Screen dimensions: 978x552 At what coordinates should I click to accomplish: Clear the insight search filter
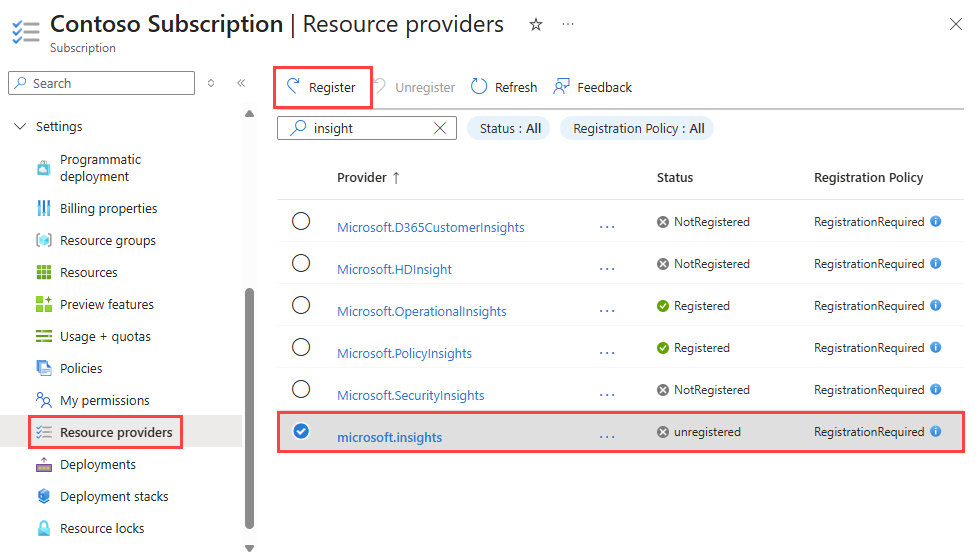click(440, 128)
